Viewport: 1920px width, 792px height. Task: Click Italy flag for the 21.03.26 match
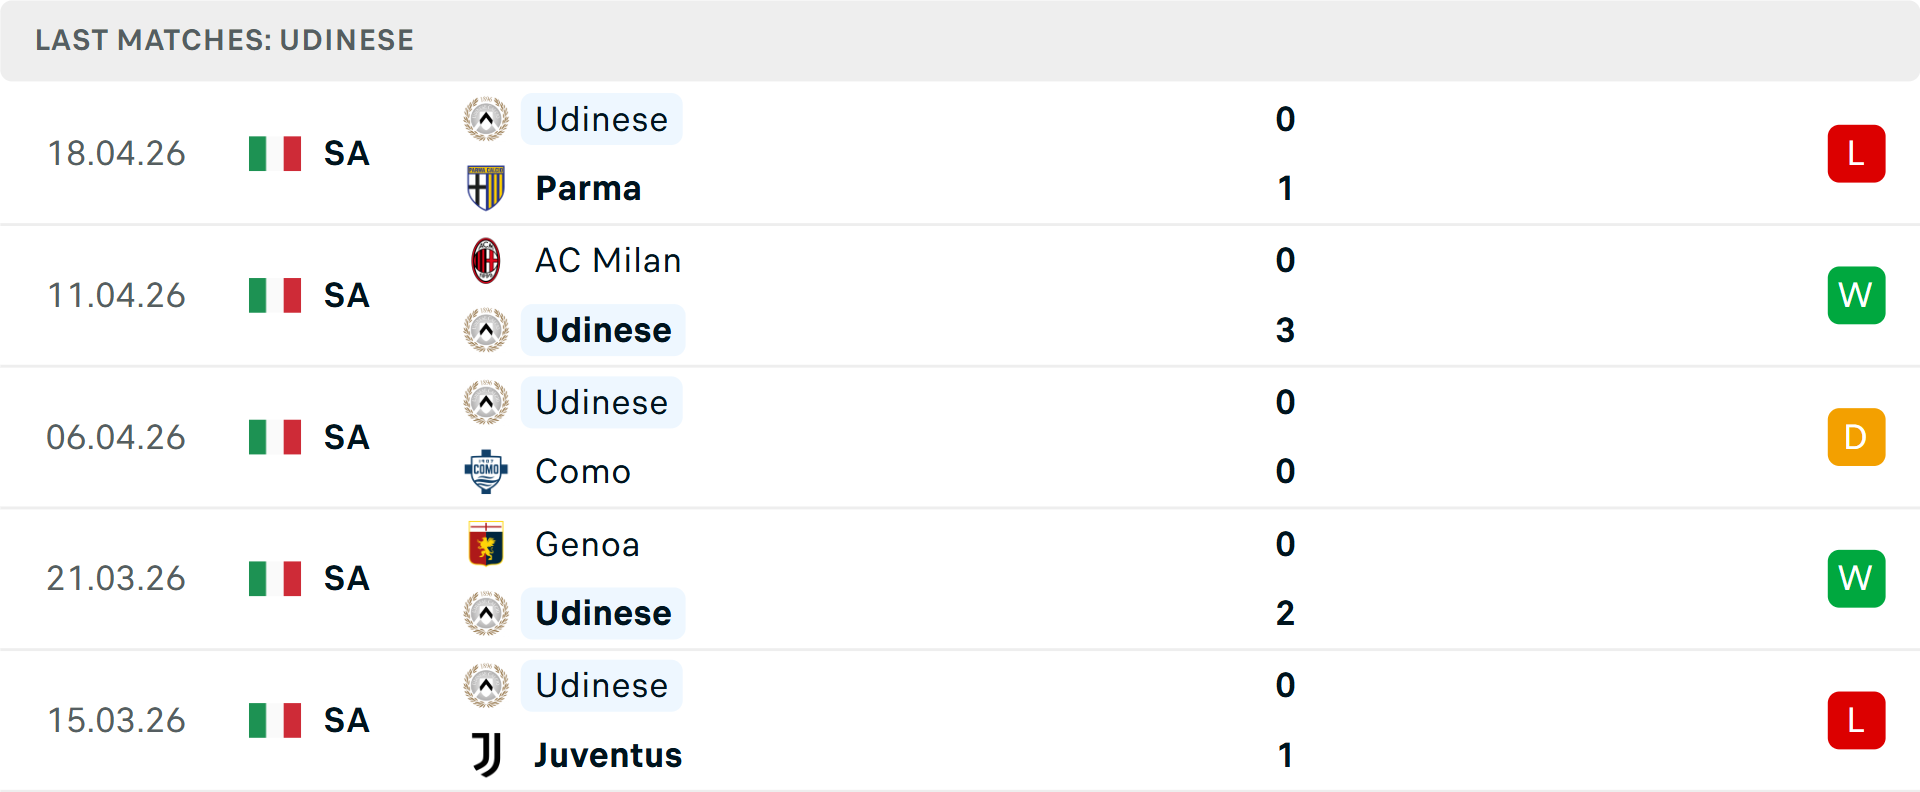275,579
